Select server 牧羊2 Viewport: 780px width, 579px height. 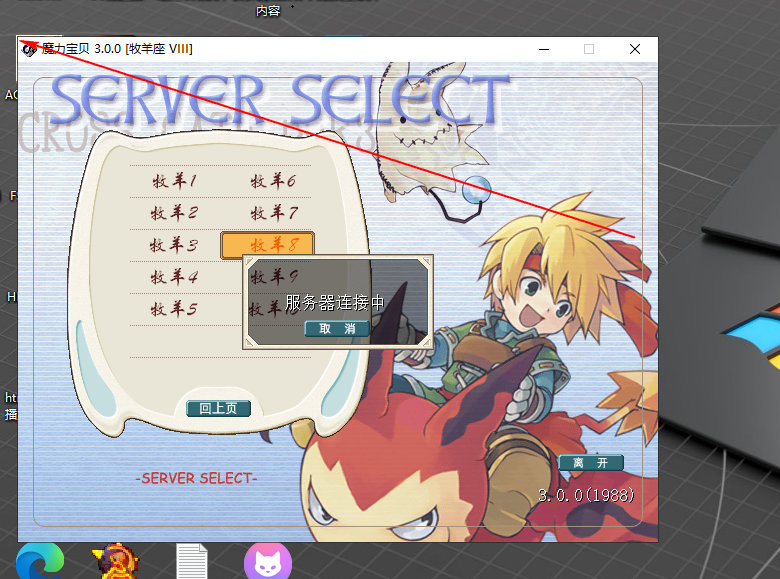(174, 213)
